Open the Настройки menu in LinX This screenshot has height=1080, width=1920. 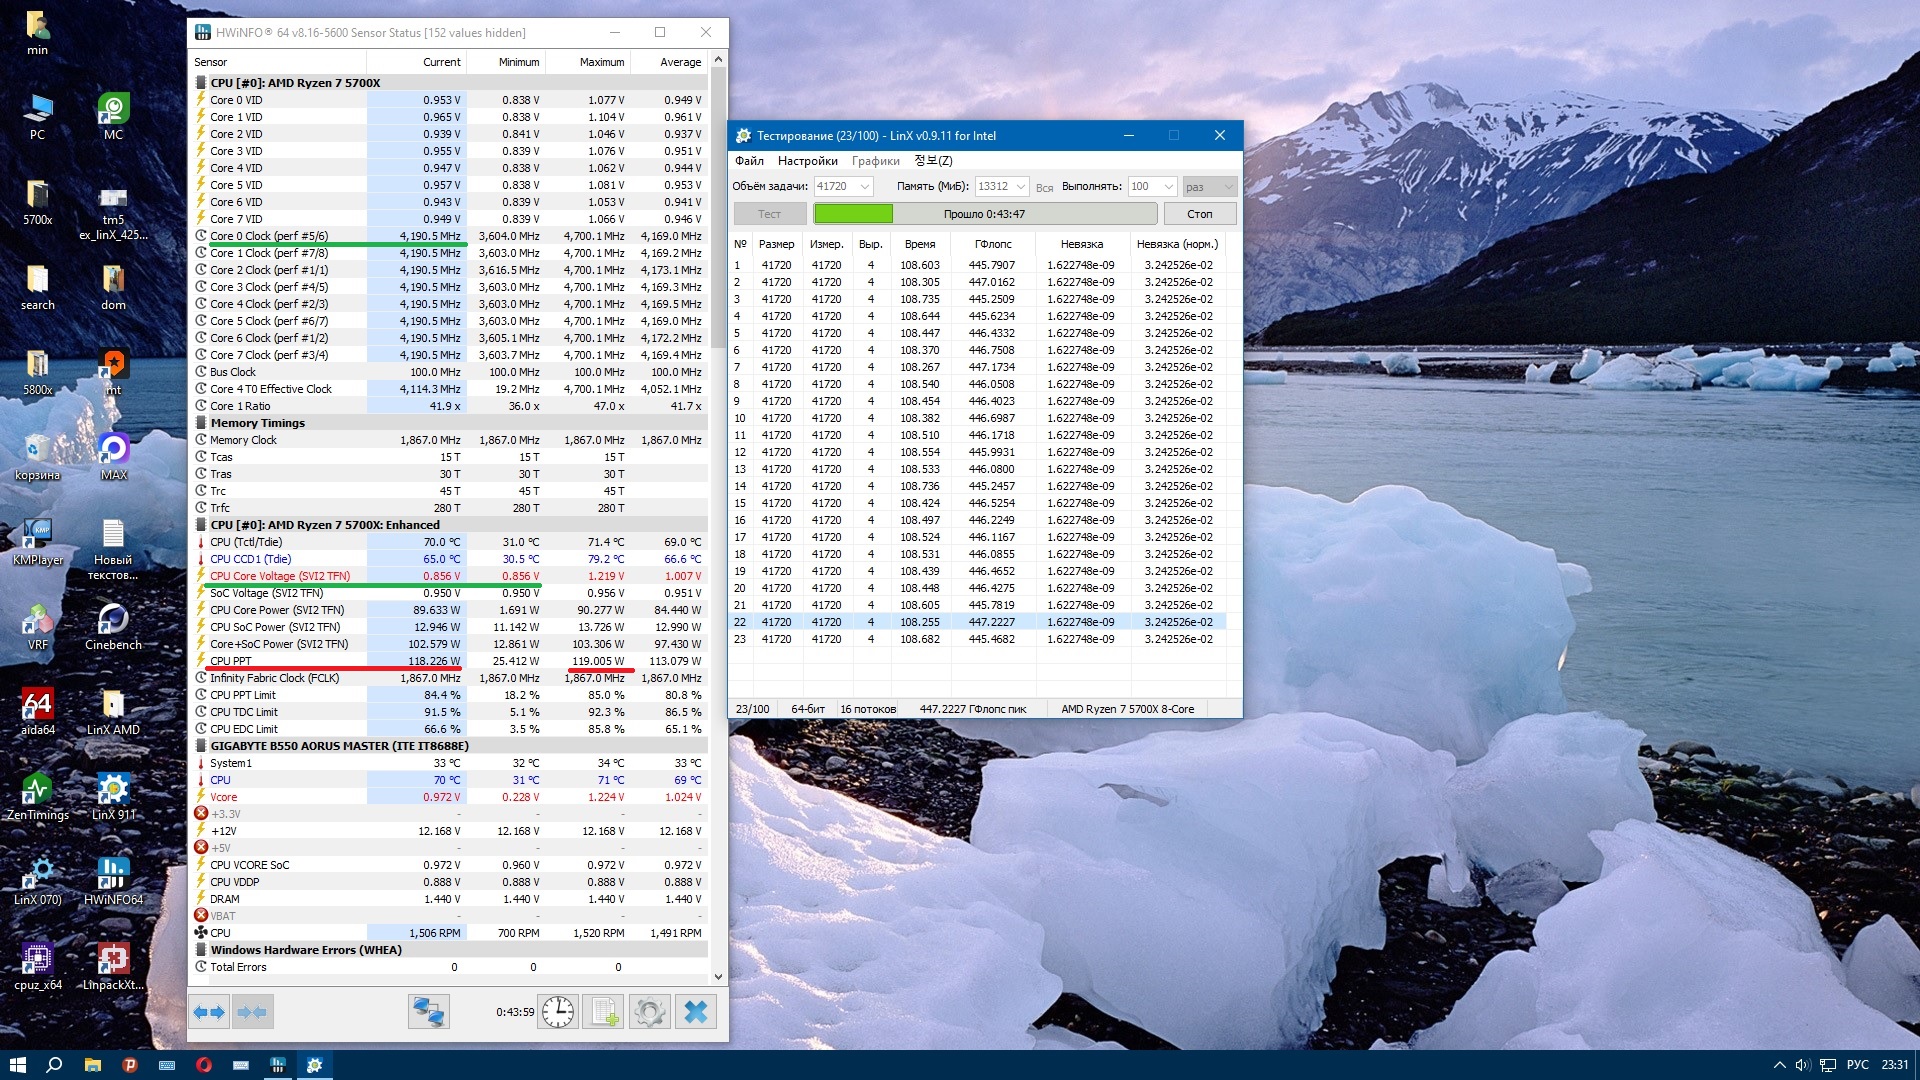pos(807,161)
